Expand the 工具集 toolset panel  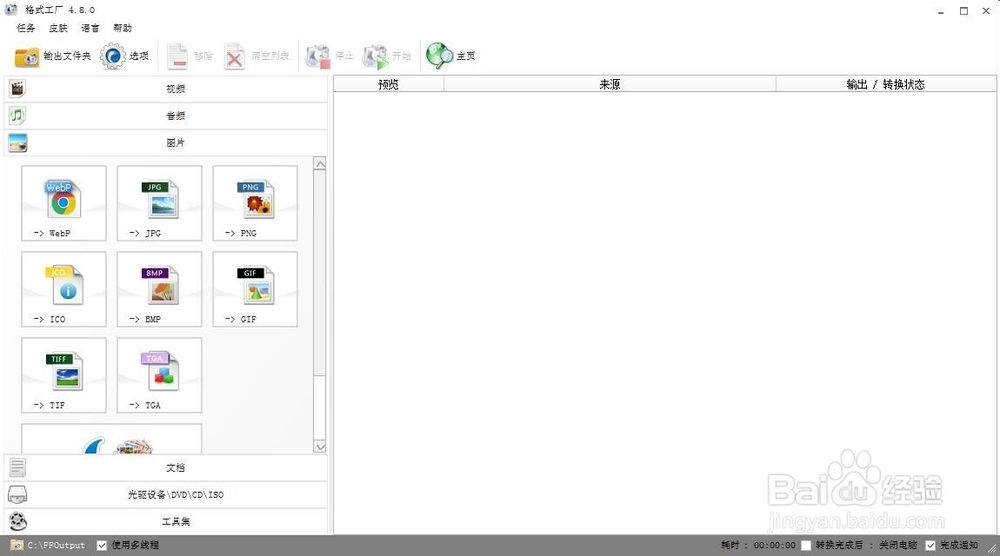[166, 522]
